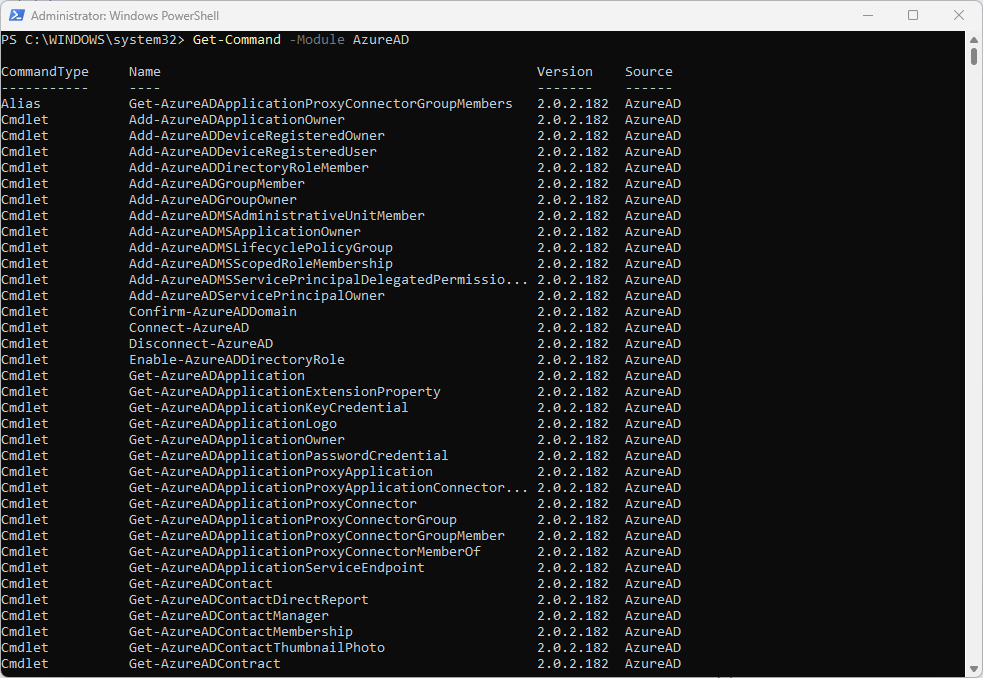Click the 'Name' column header
The image size is (983, 678).
coord(145,72)
